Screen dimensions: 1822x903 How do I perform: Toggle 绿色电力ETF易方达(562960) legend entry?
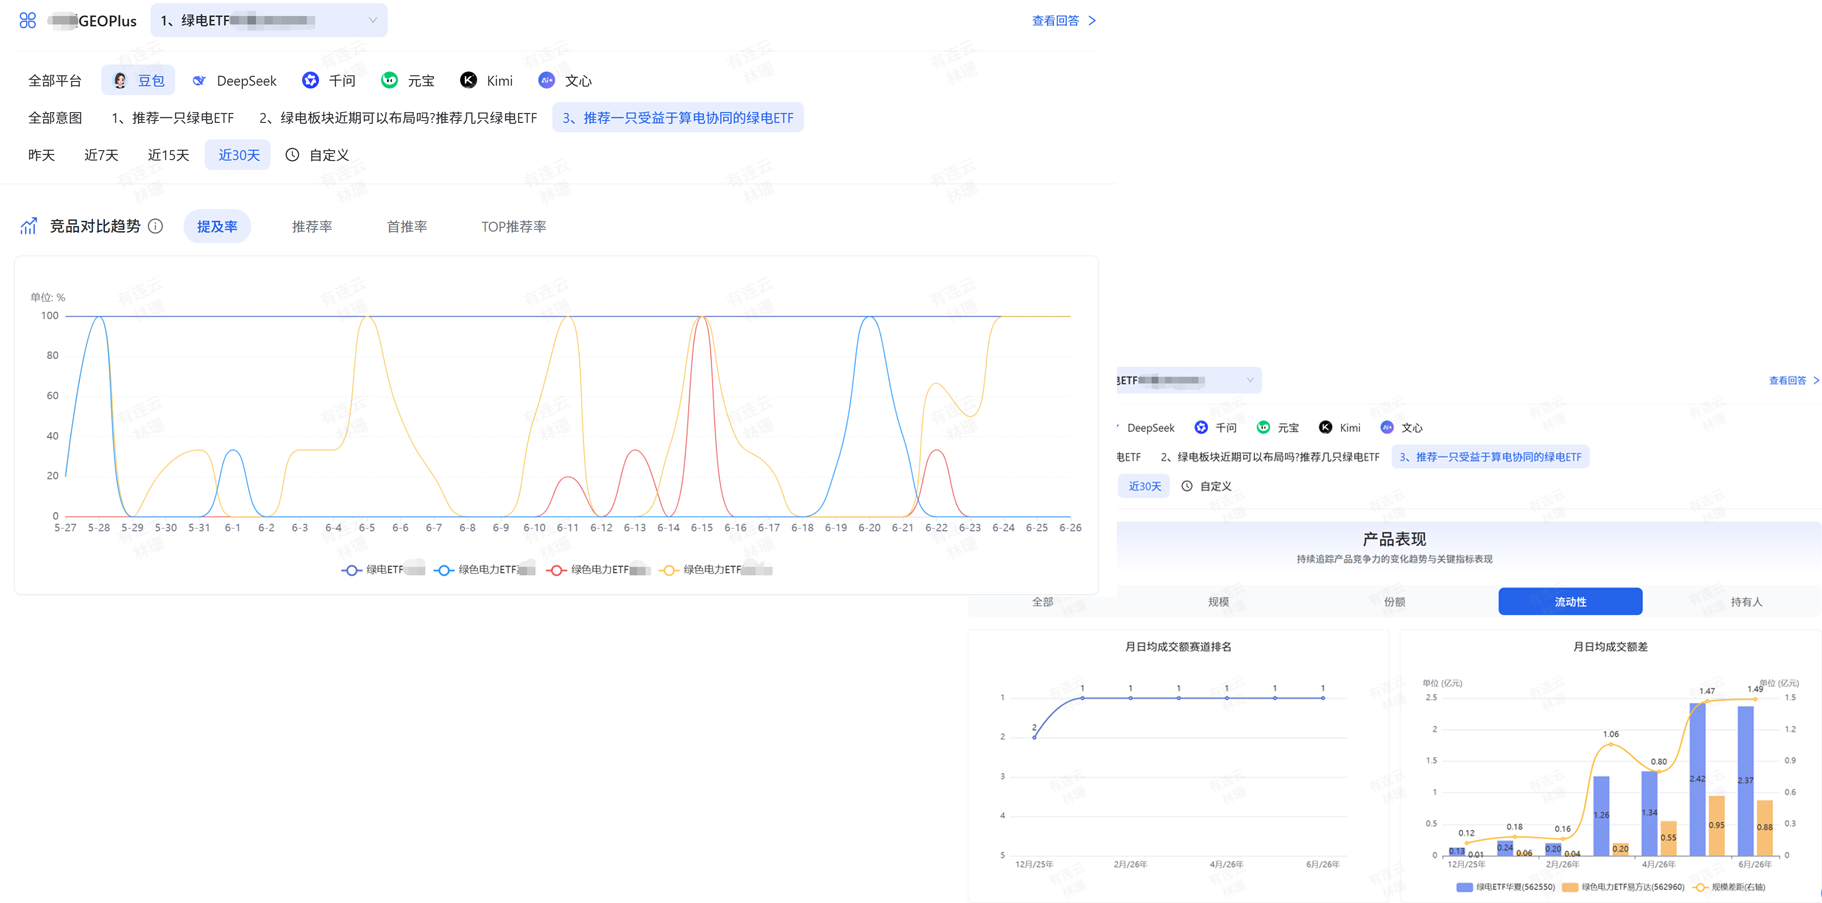[1622, 887]
